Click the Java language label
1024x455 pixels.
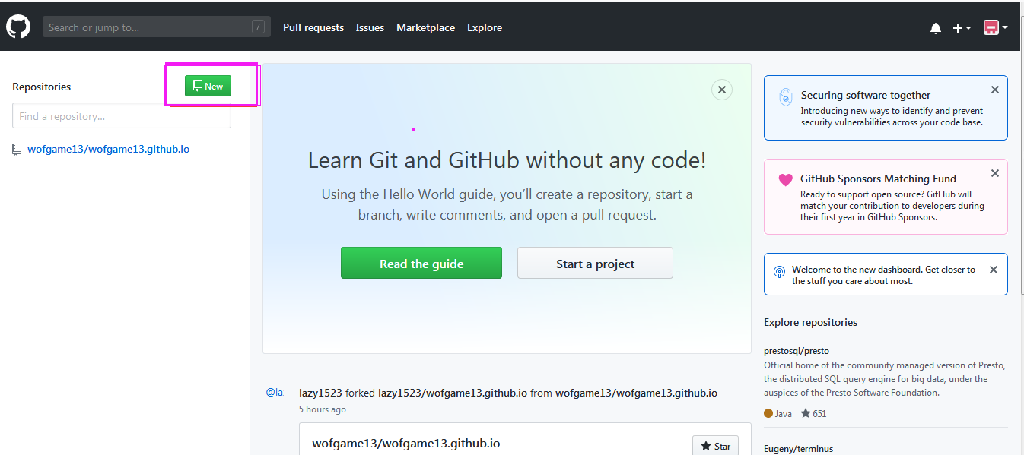click(x=778, y=413)
